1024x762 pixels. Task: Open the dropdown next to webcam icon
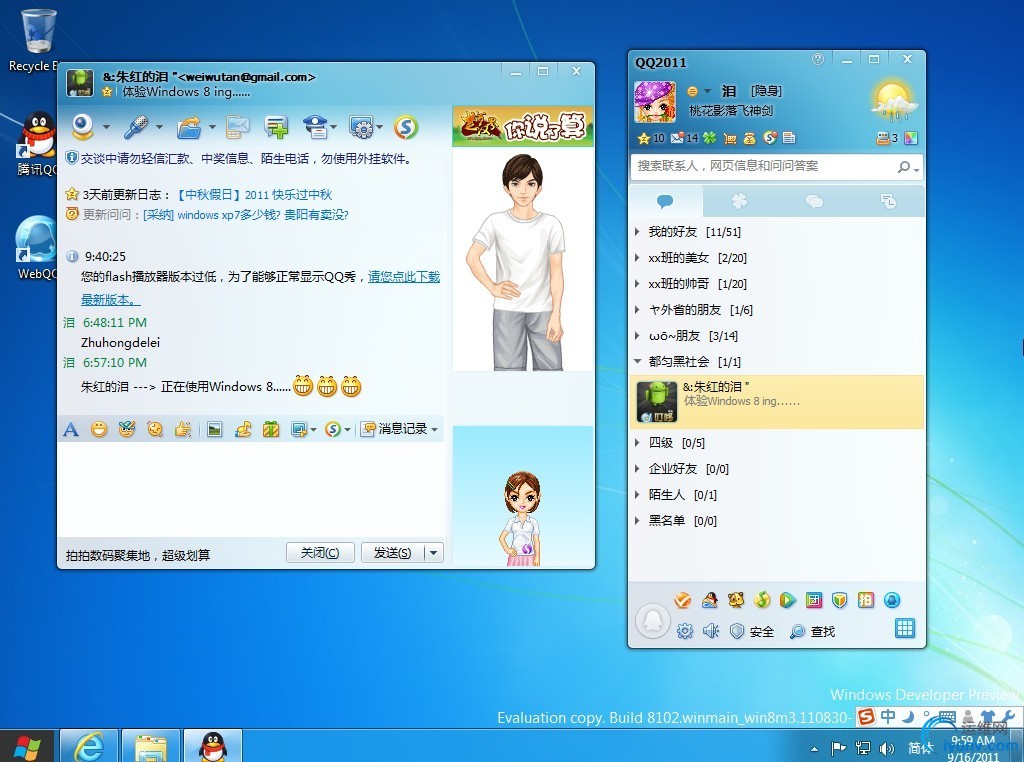(x=106, y=127)
